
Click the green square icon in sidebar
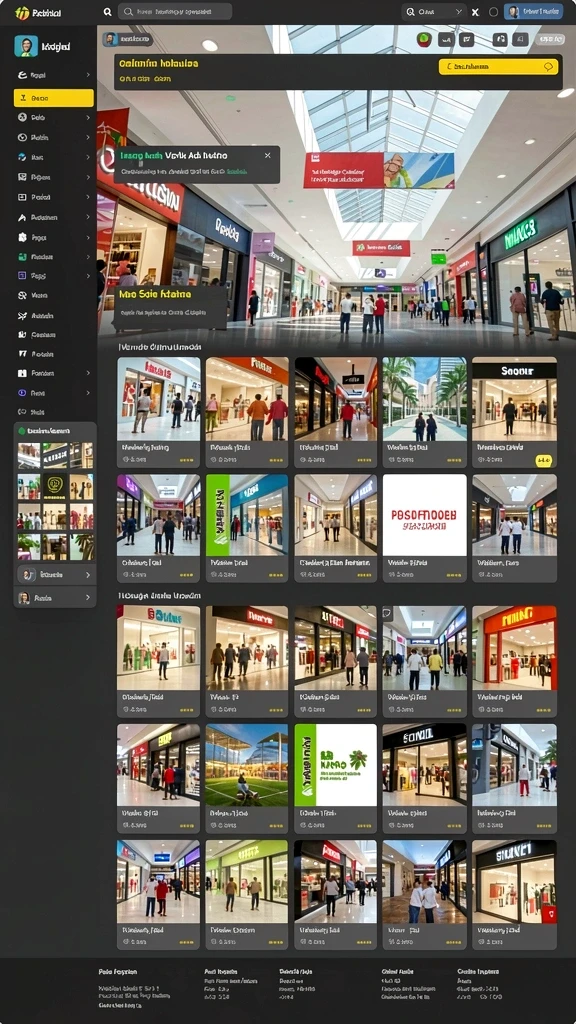click(x=22, y=257)
